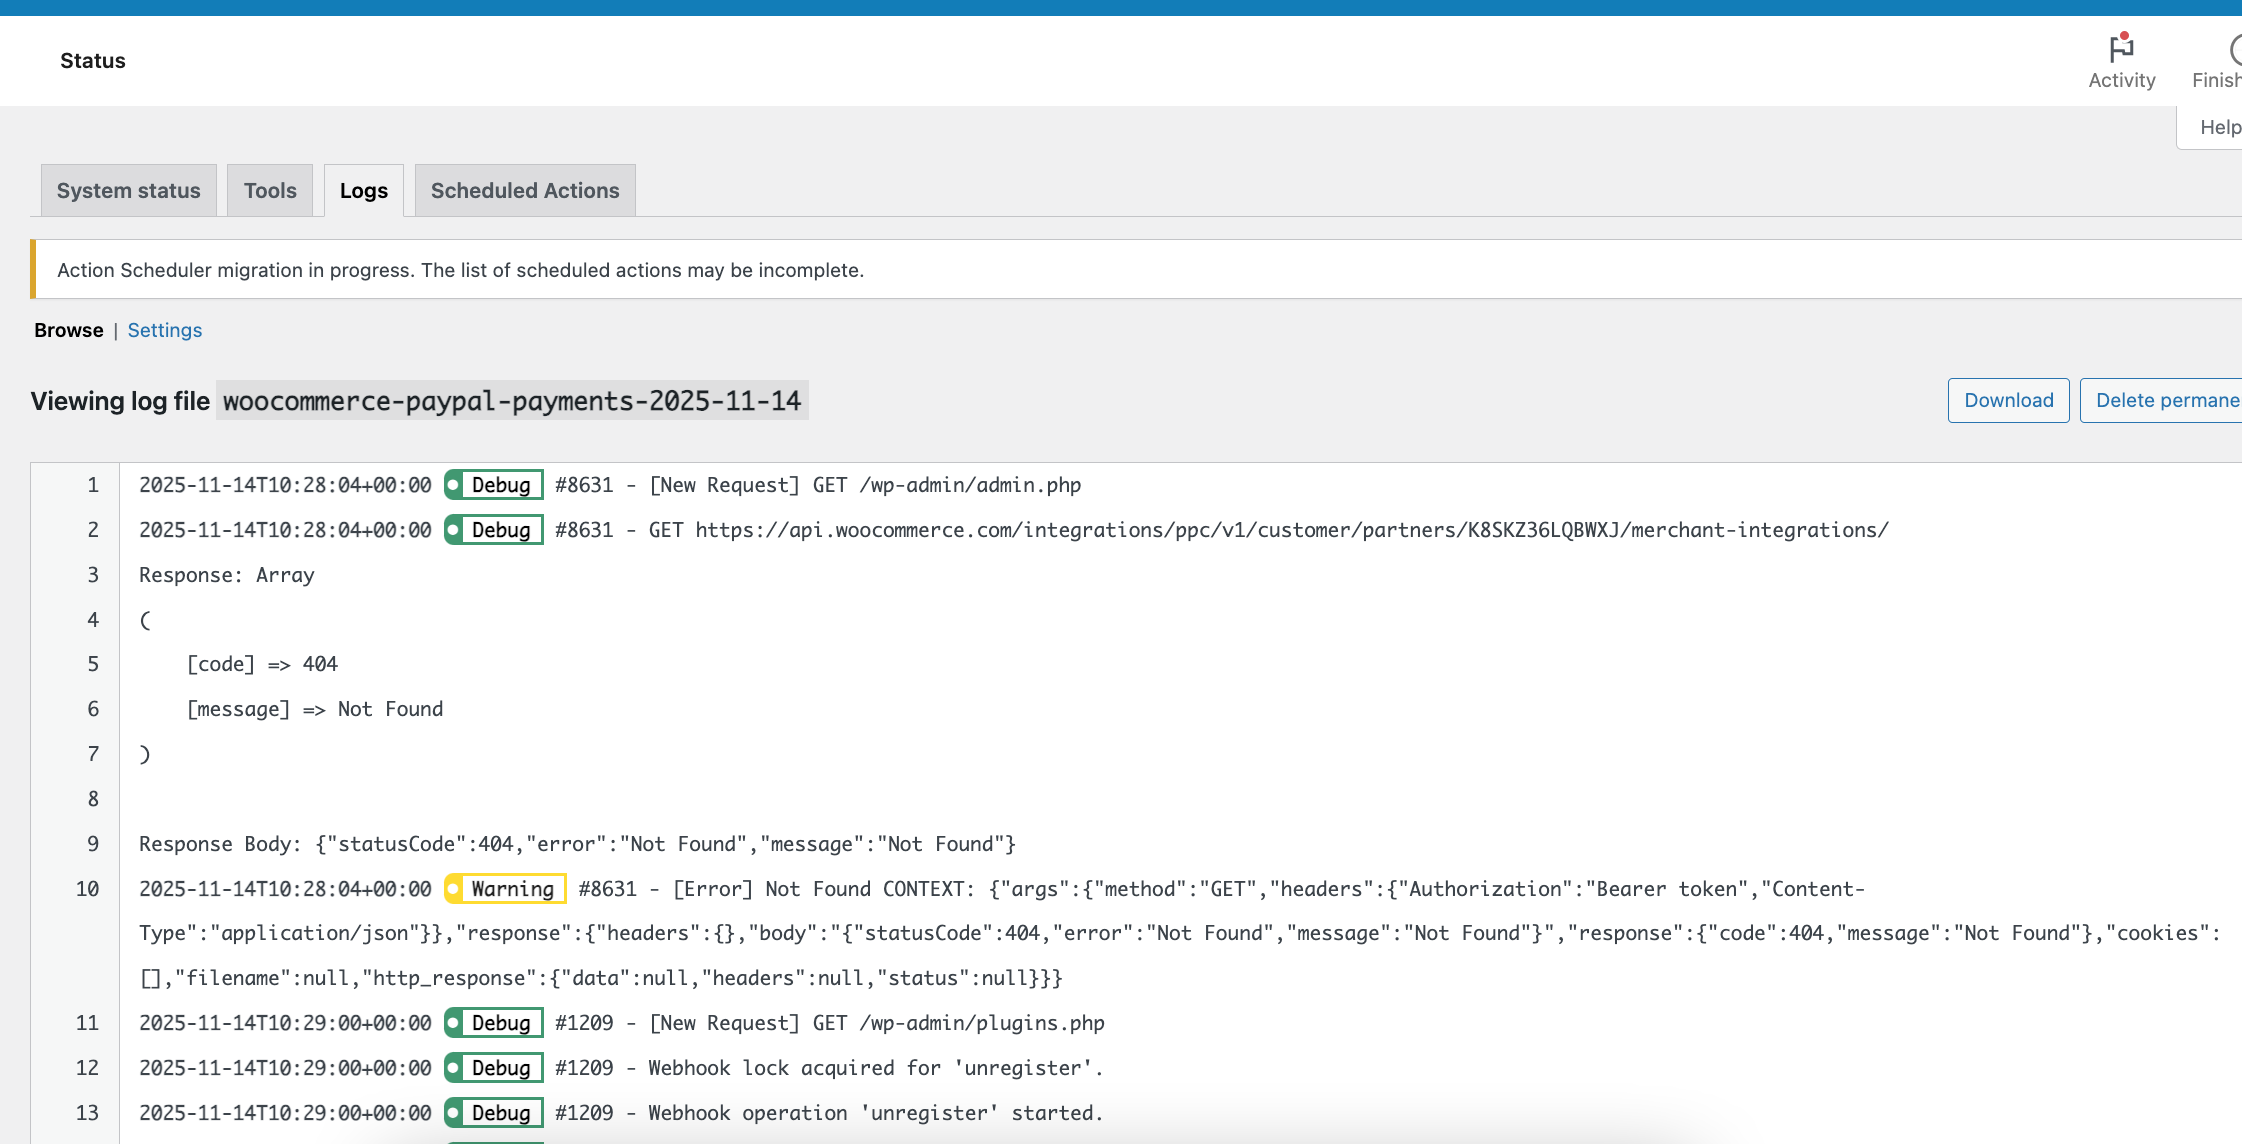Click Debug badge on line 2
The width and height of the screenshot is (2242, 1144).
coord(494,530)
